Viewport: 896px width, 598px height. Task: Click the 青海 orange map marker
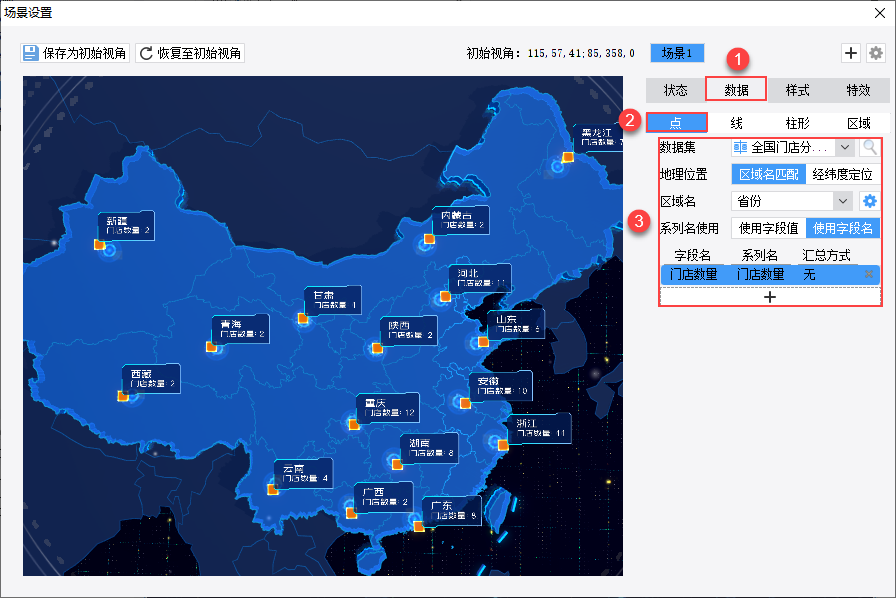(x=211, y=346)
